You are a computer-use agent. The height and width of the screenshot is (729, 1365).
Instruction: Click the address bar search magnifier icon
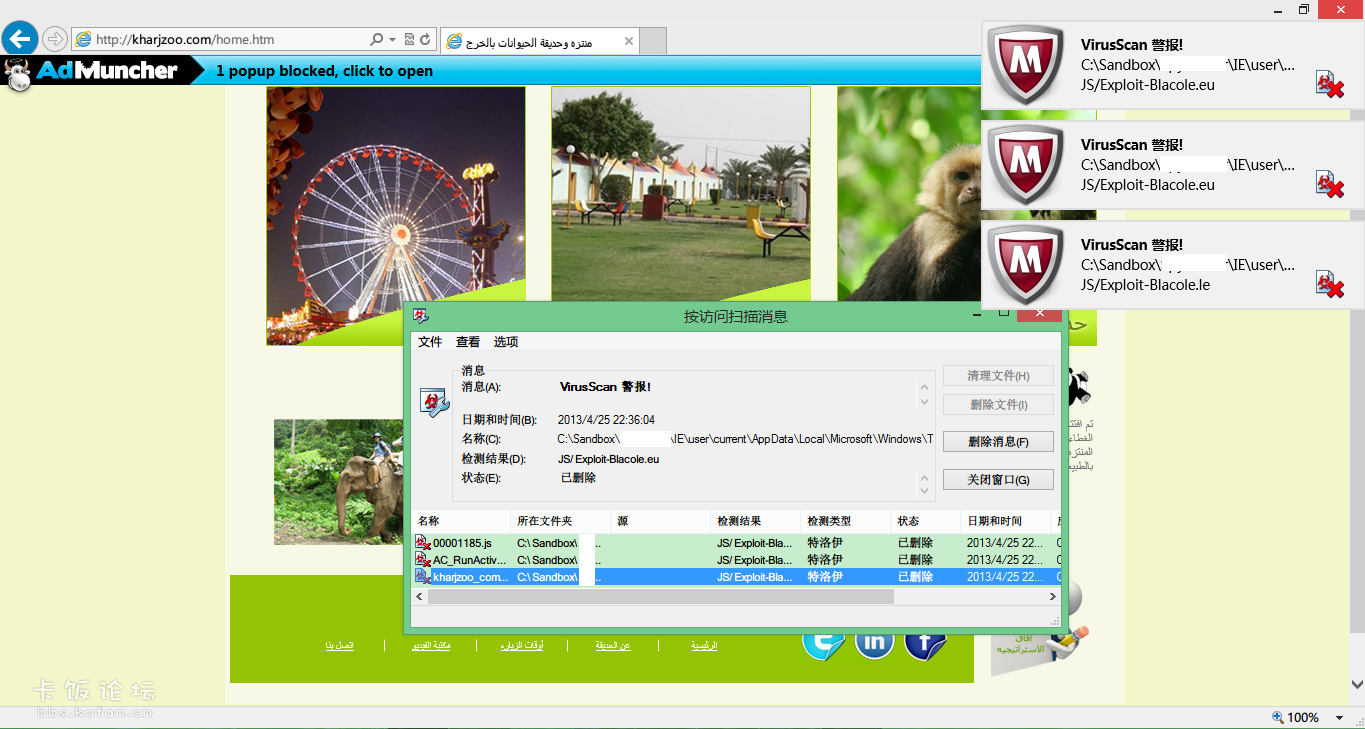(x=376, y=40)
